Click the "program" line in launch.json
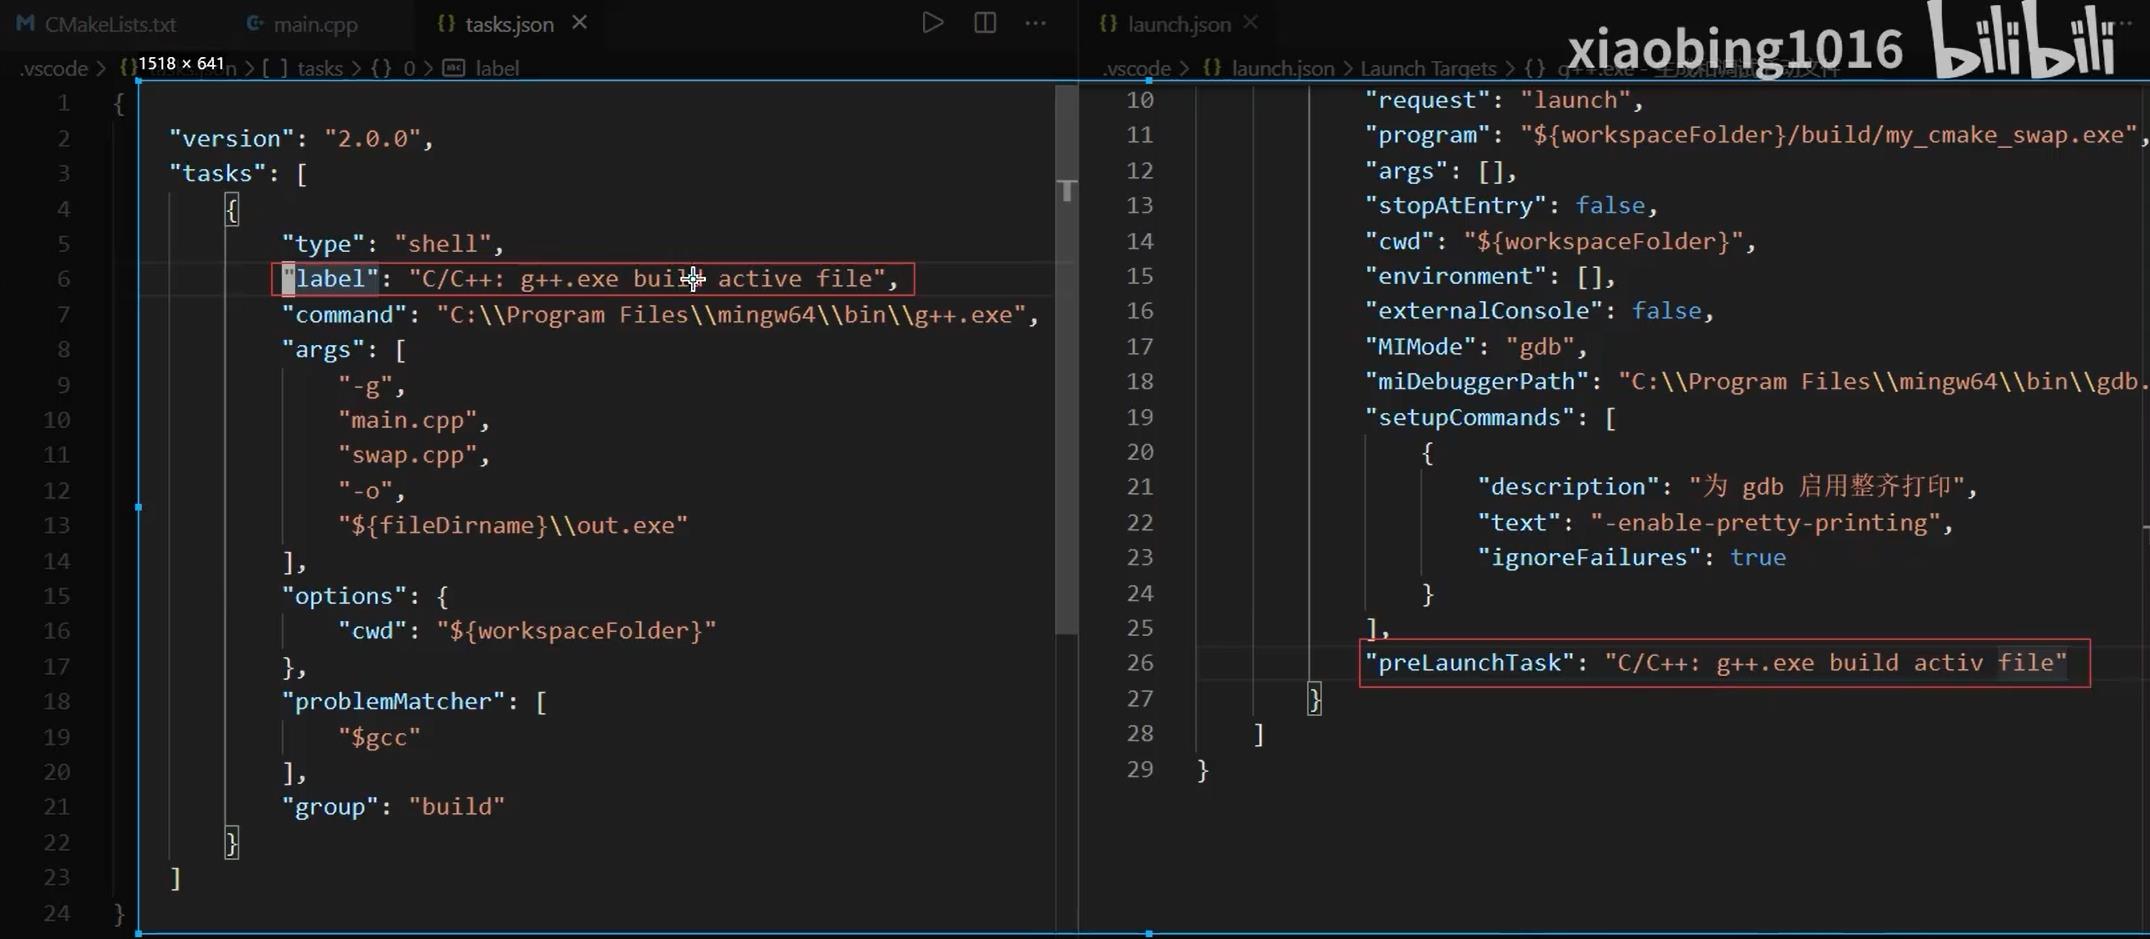Viewport: 2150px width, 939px height. point(1757,135)
